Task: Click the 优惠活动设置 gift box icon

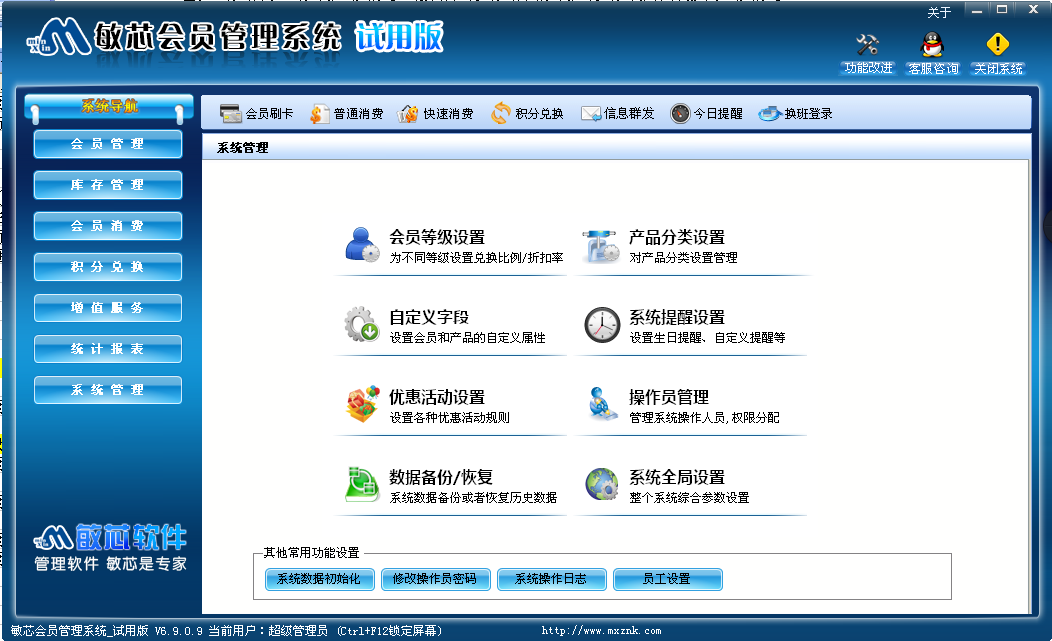Action: click(x=363, y=404)
